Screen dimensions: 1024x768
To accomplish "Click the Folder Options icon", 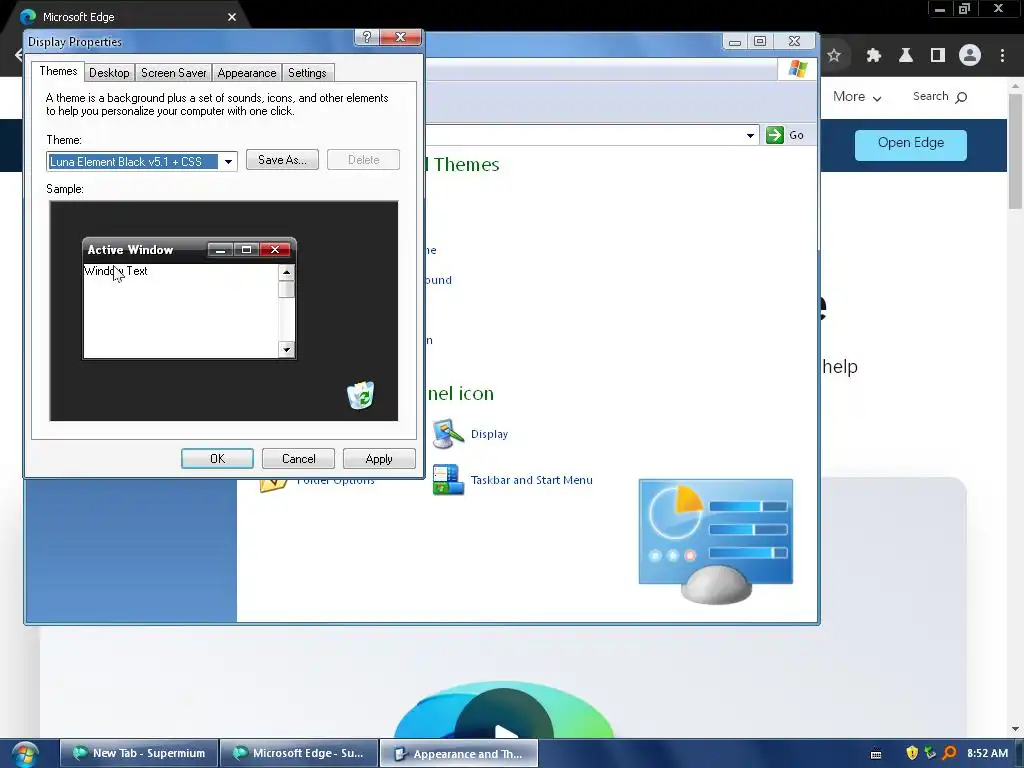I will [274, 485].
